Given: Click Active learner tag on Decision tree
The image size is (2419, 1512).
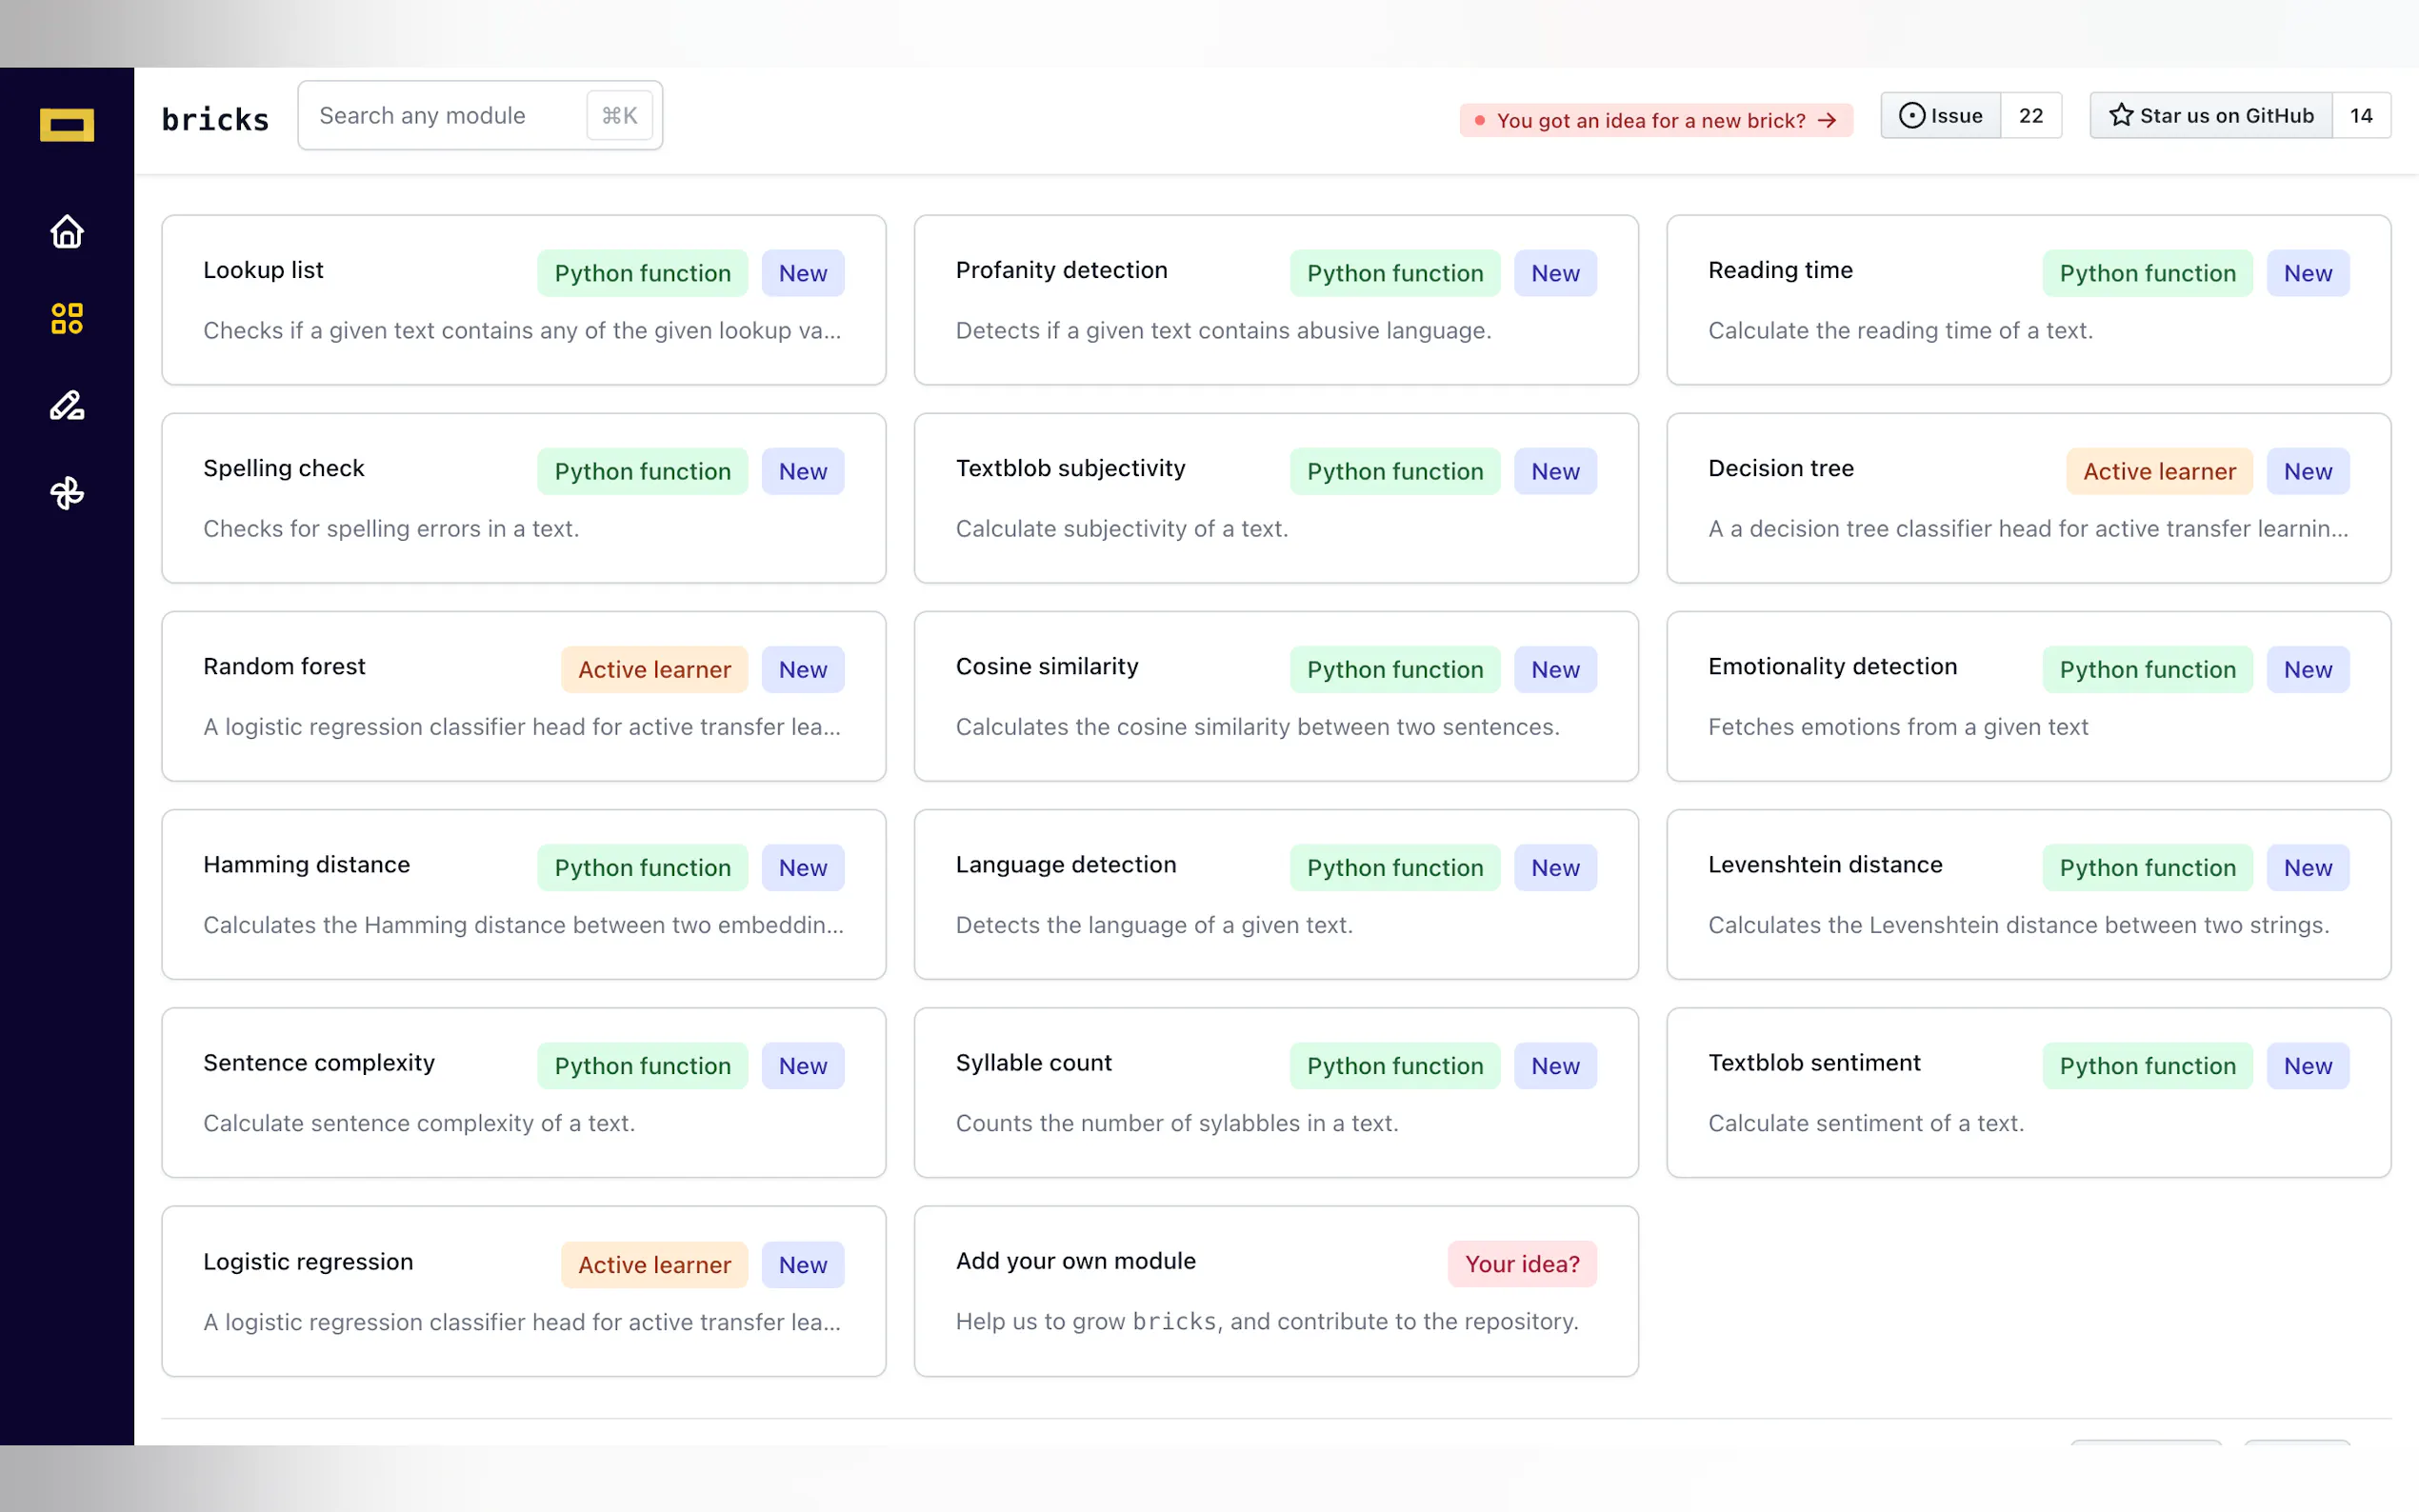Looking at the screenshot, I should (2158, 472).
